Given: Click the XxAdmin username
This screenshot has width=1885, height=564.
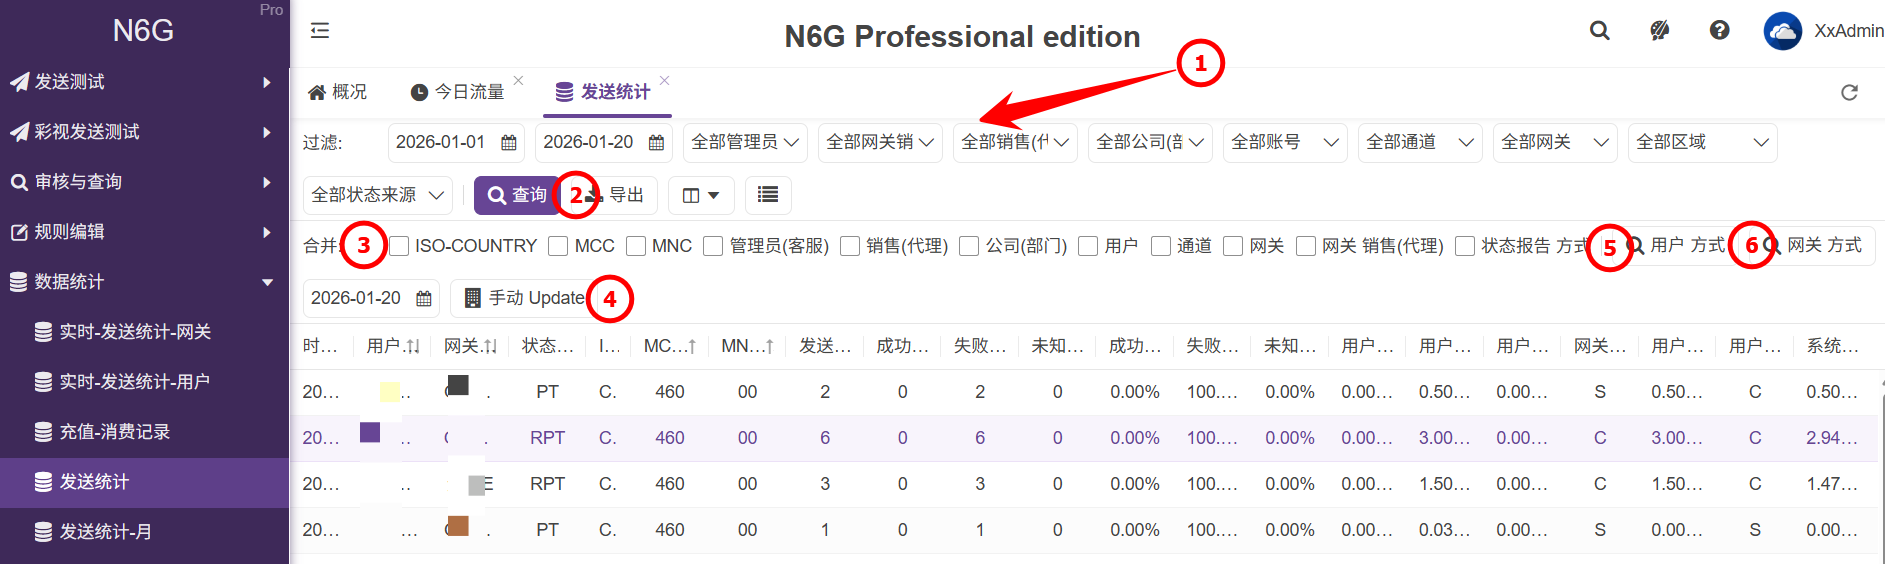Looking at the screenshot, I should point(1849,31).
